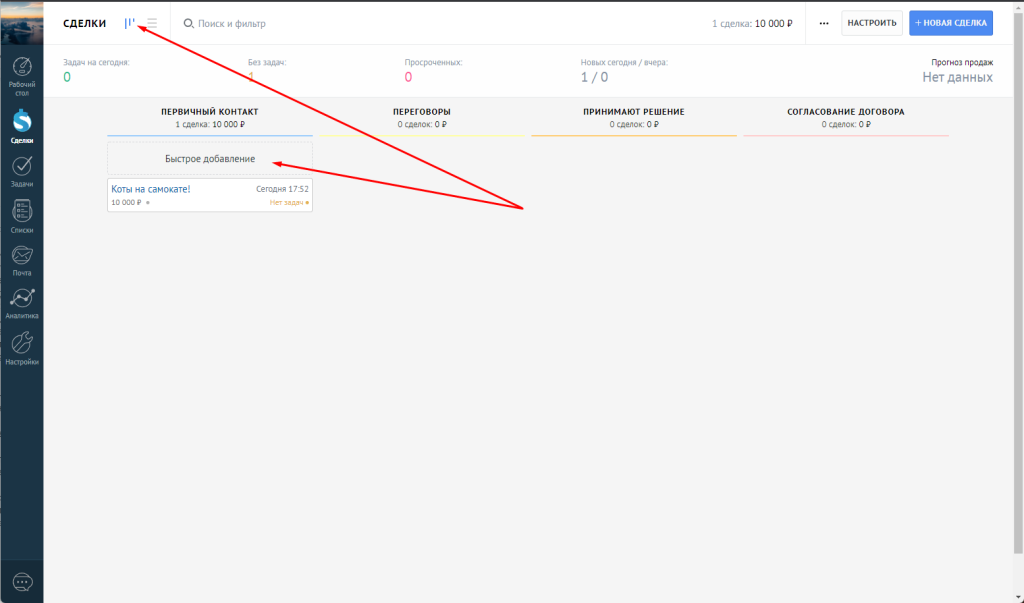Select the Сделки sidebar icon
Screen dimensions: 1024x603
21,121
